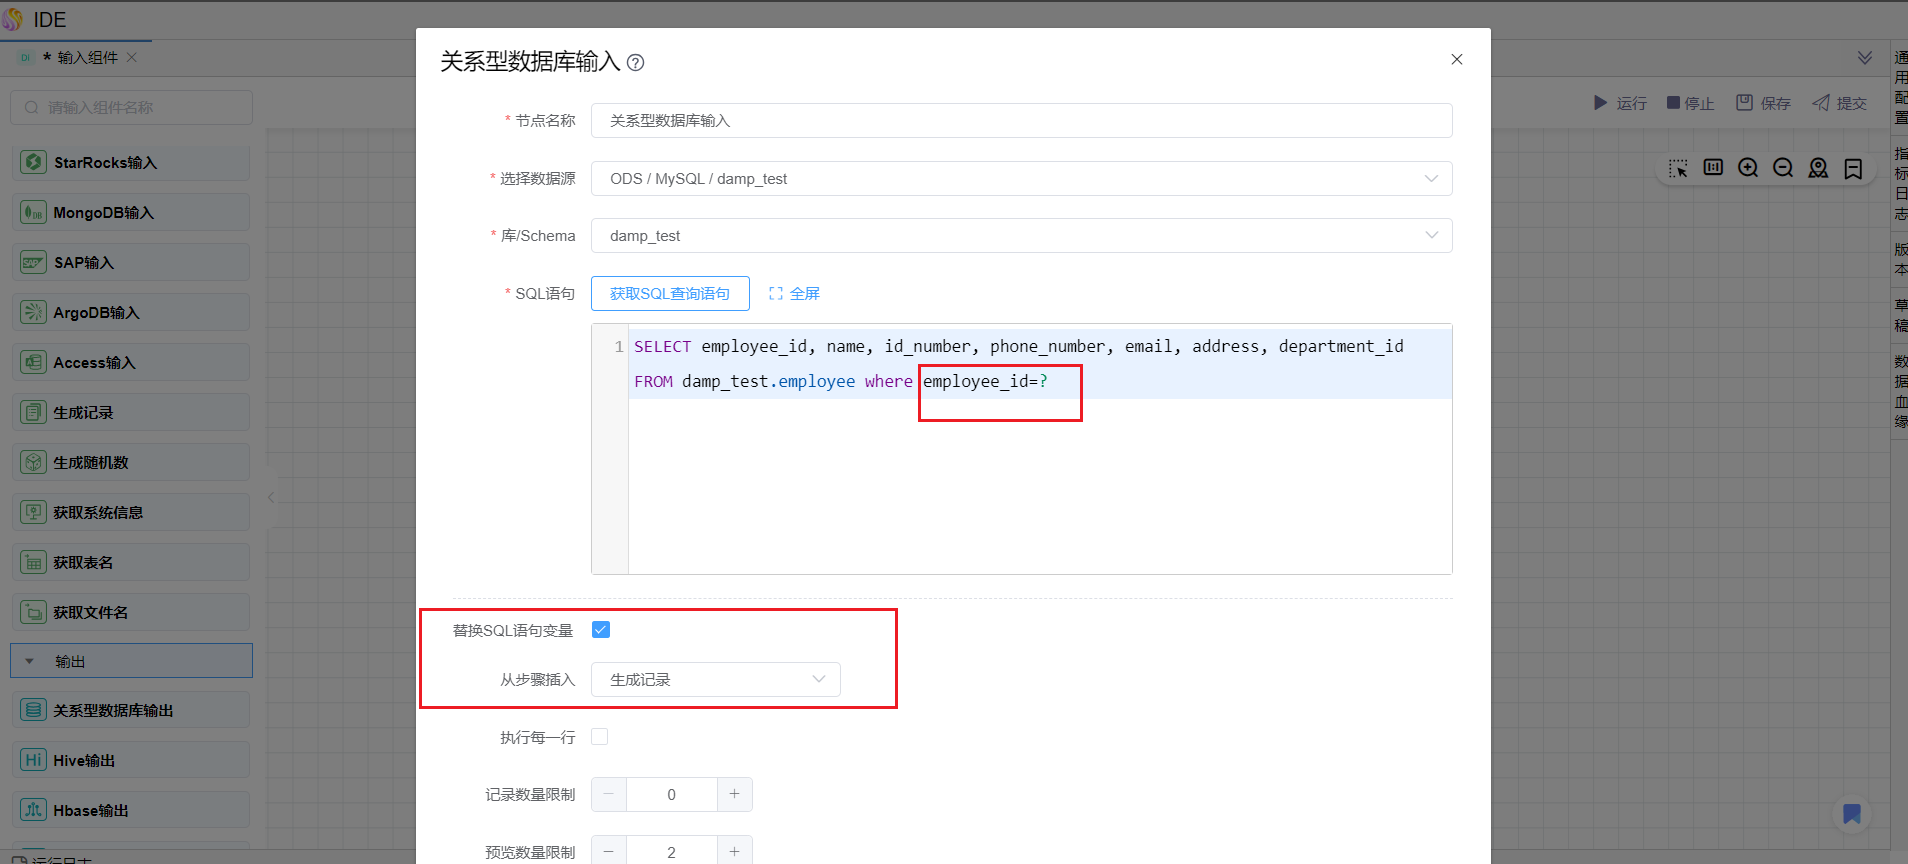The height and width of the screenshot is (864, 1908).
Task: Click the 全屏 fullscreen editor icon
Action: (775, 294)
